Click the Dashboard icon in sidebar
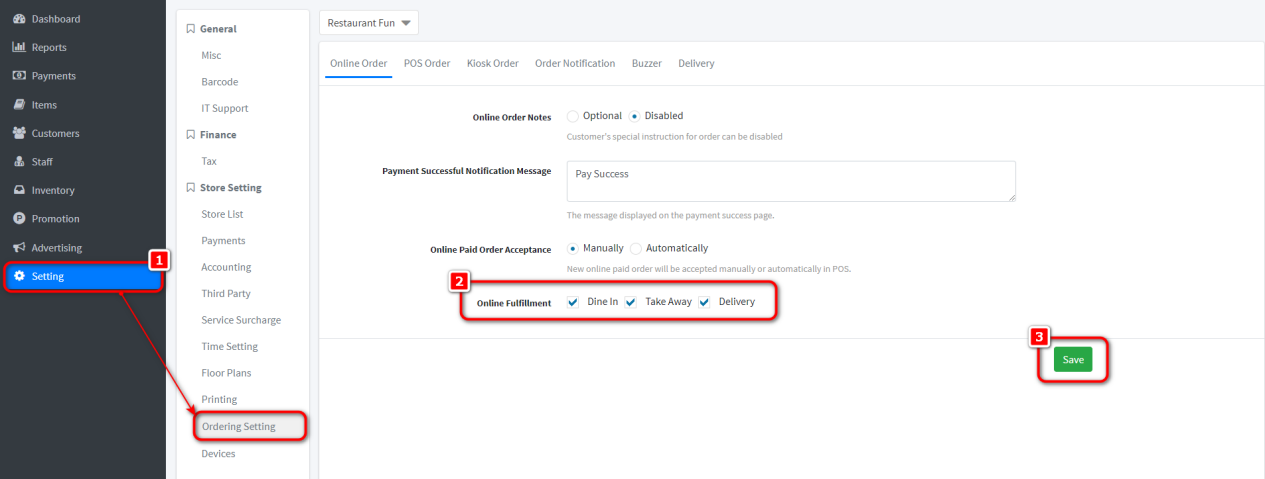Viewport: 1265px width, 479px height. [18, 19]
